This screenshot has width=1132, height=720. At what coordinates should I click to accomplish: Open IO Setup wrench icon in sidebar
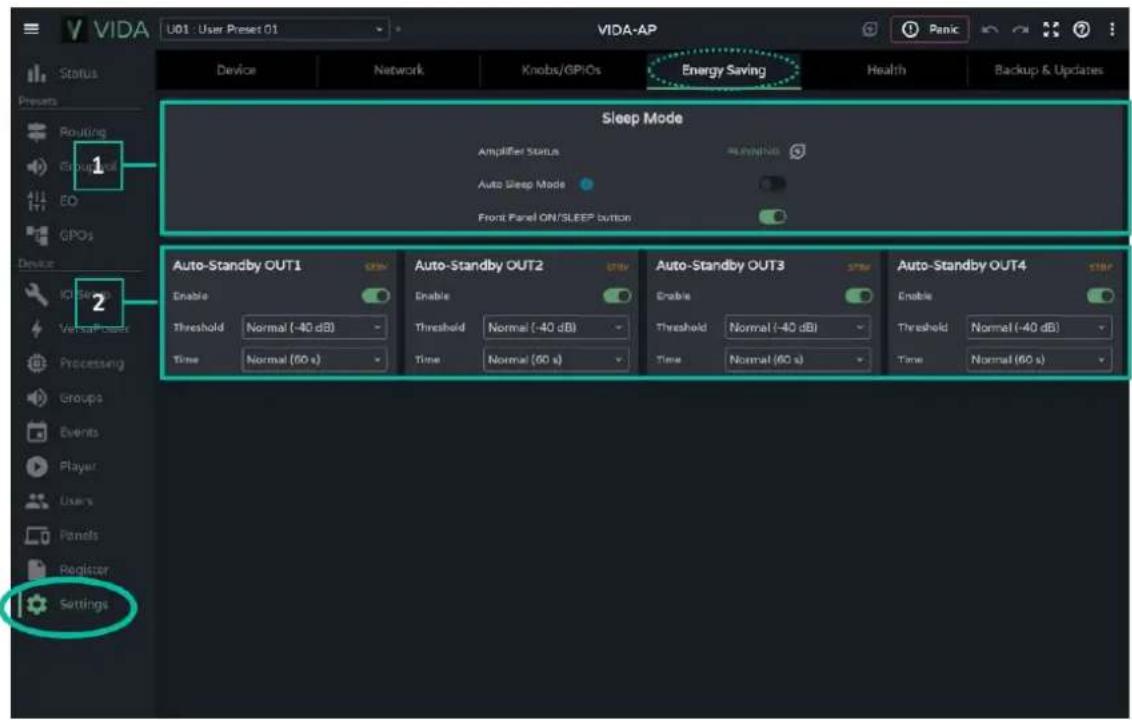coord(37,294)
